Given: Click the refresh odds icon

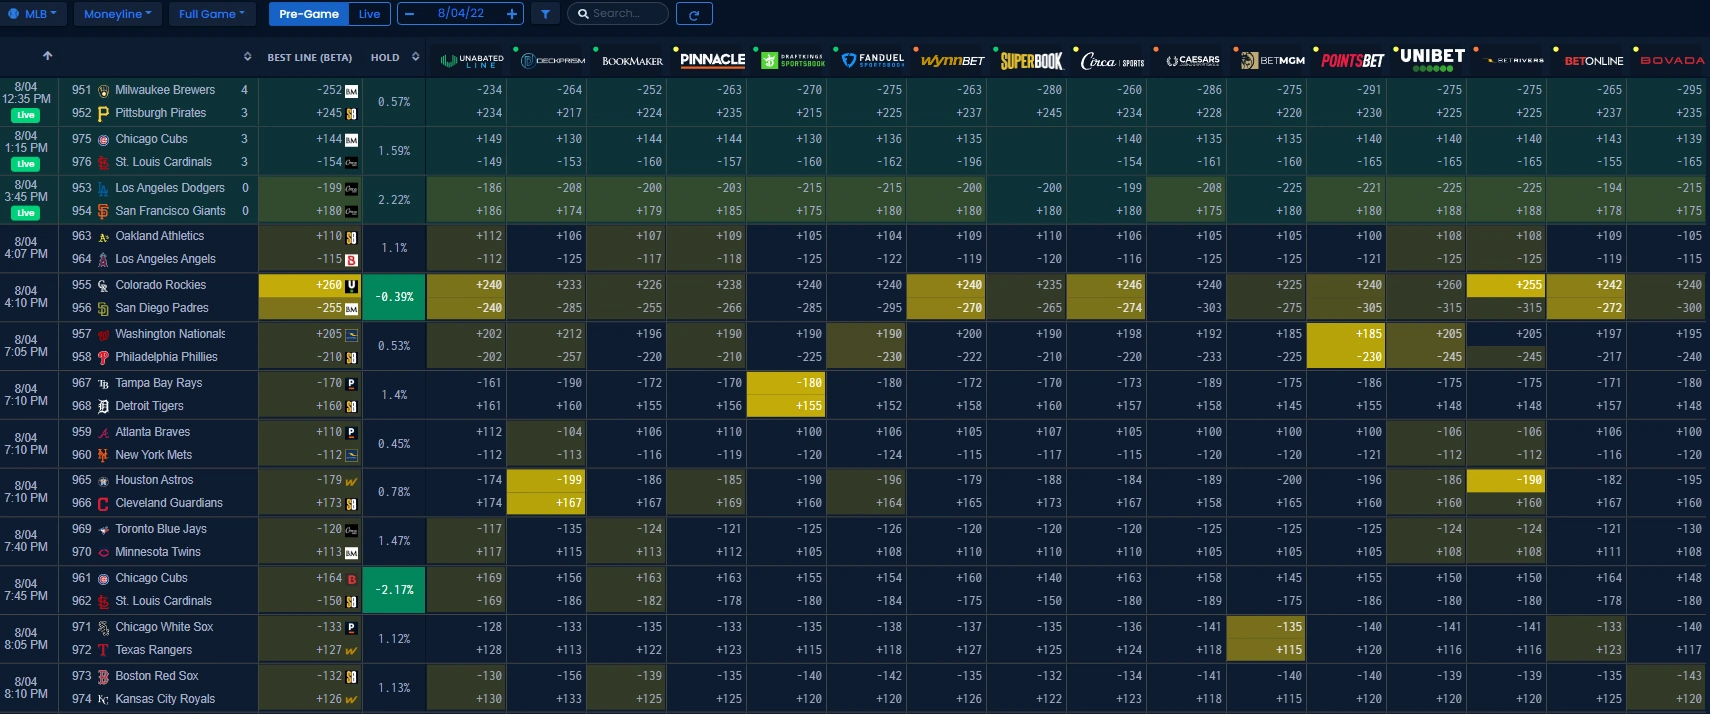Looking at the screenshot, I should (x=694, y=14).
